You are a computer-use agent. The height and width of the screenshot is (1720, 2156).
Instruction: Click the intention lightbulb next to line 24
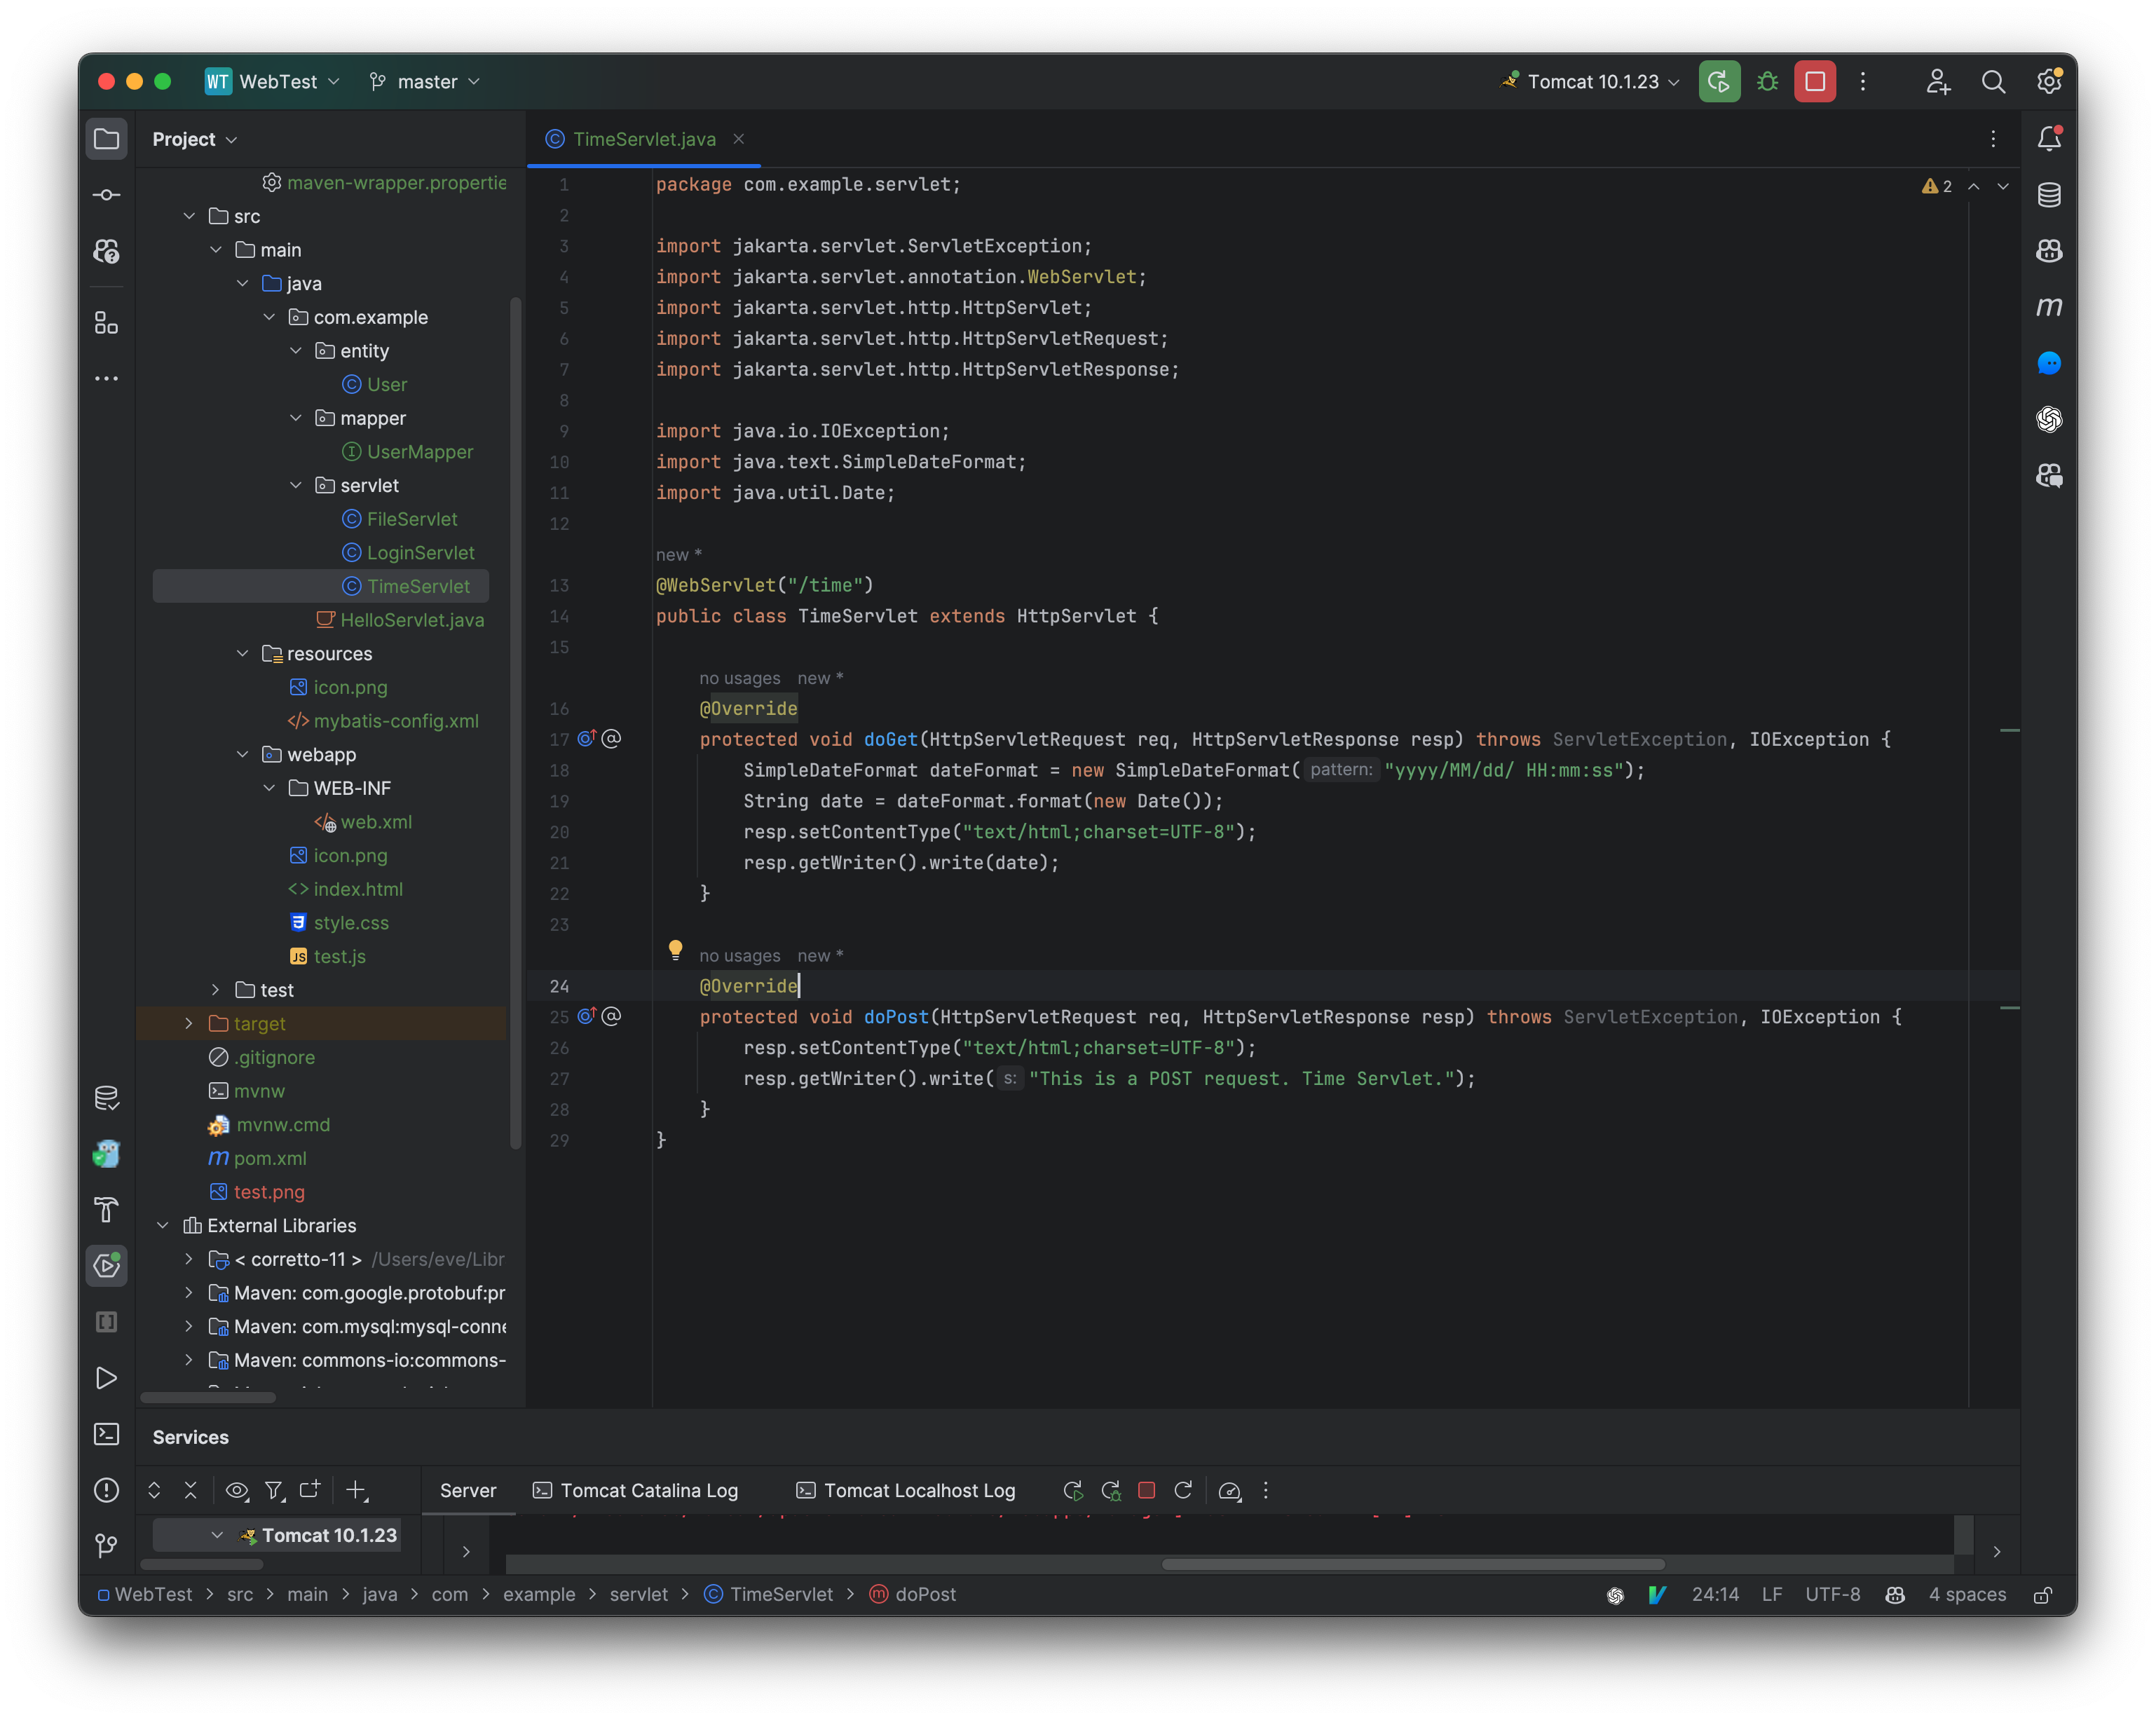click(676, 950)
